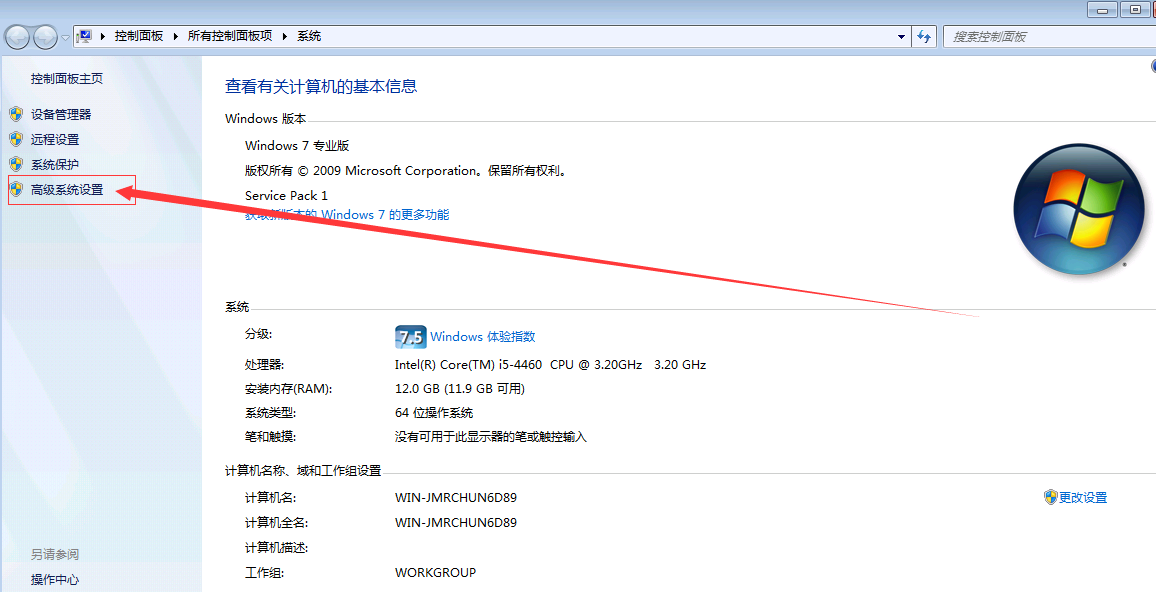Click full computer name value beside 计算机全名

[x=456, y=523]
